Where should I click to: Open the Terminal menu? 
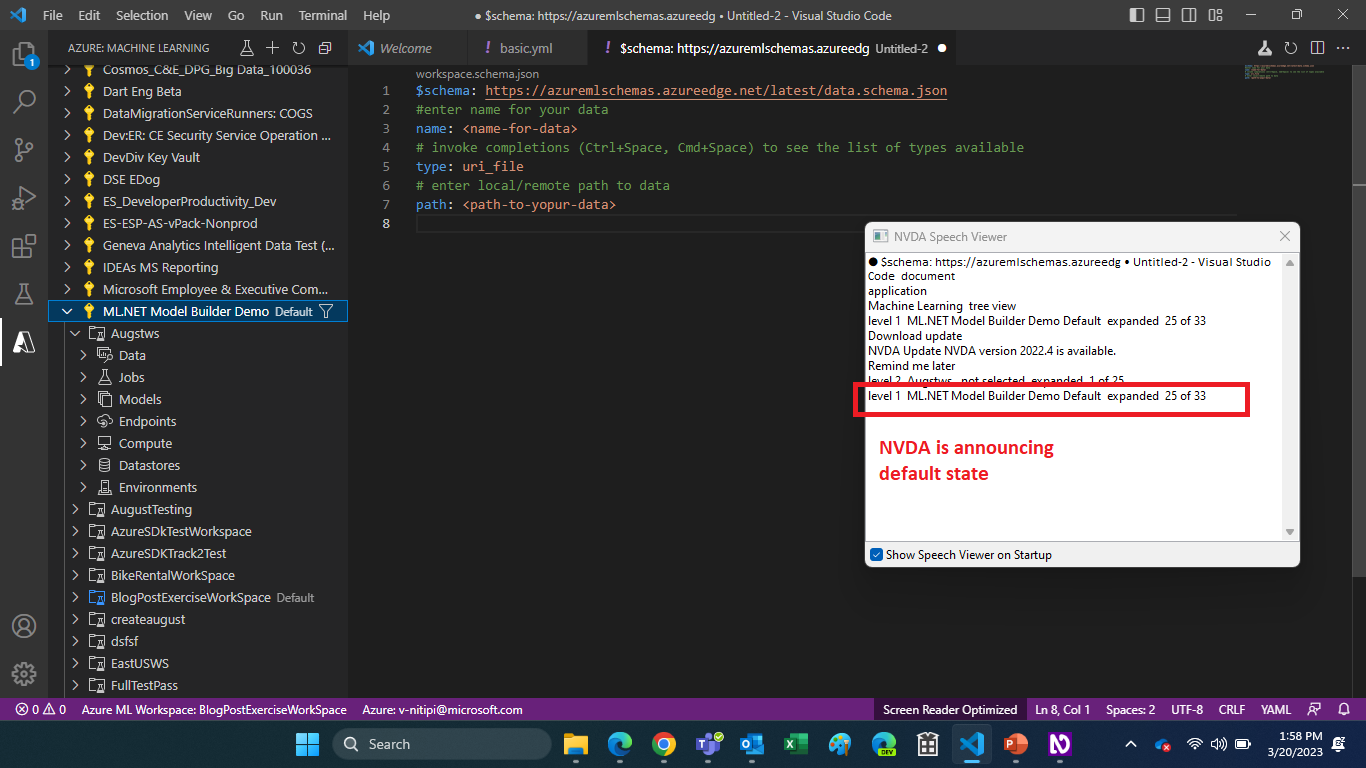[322, 15]
